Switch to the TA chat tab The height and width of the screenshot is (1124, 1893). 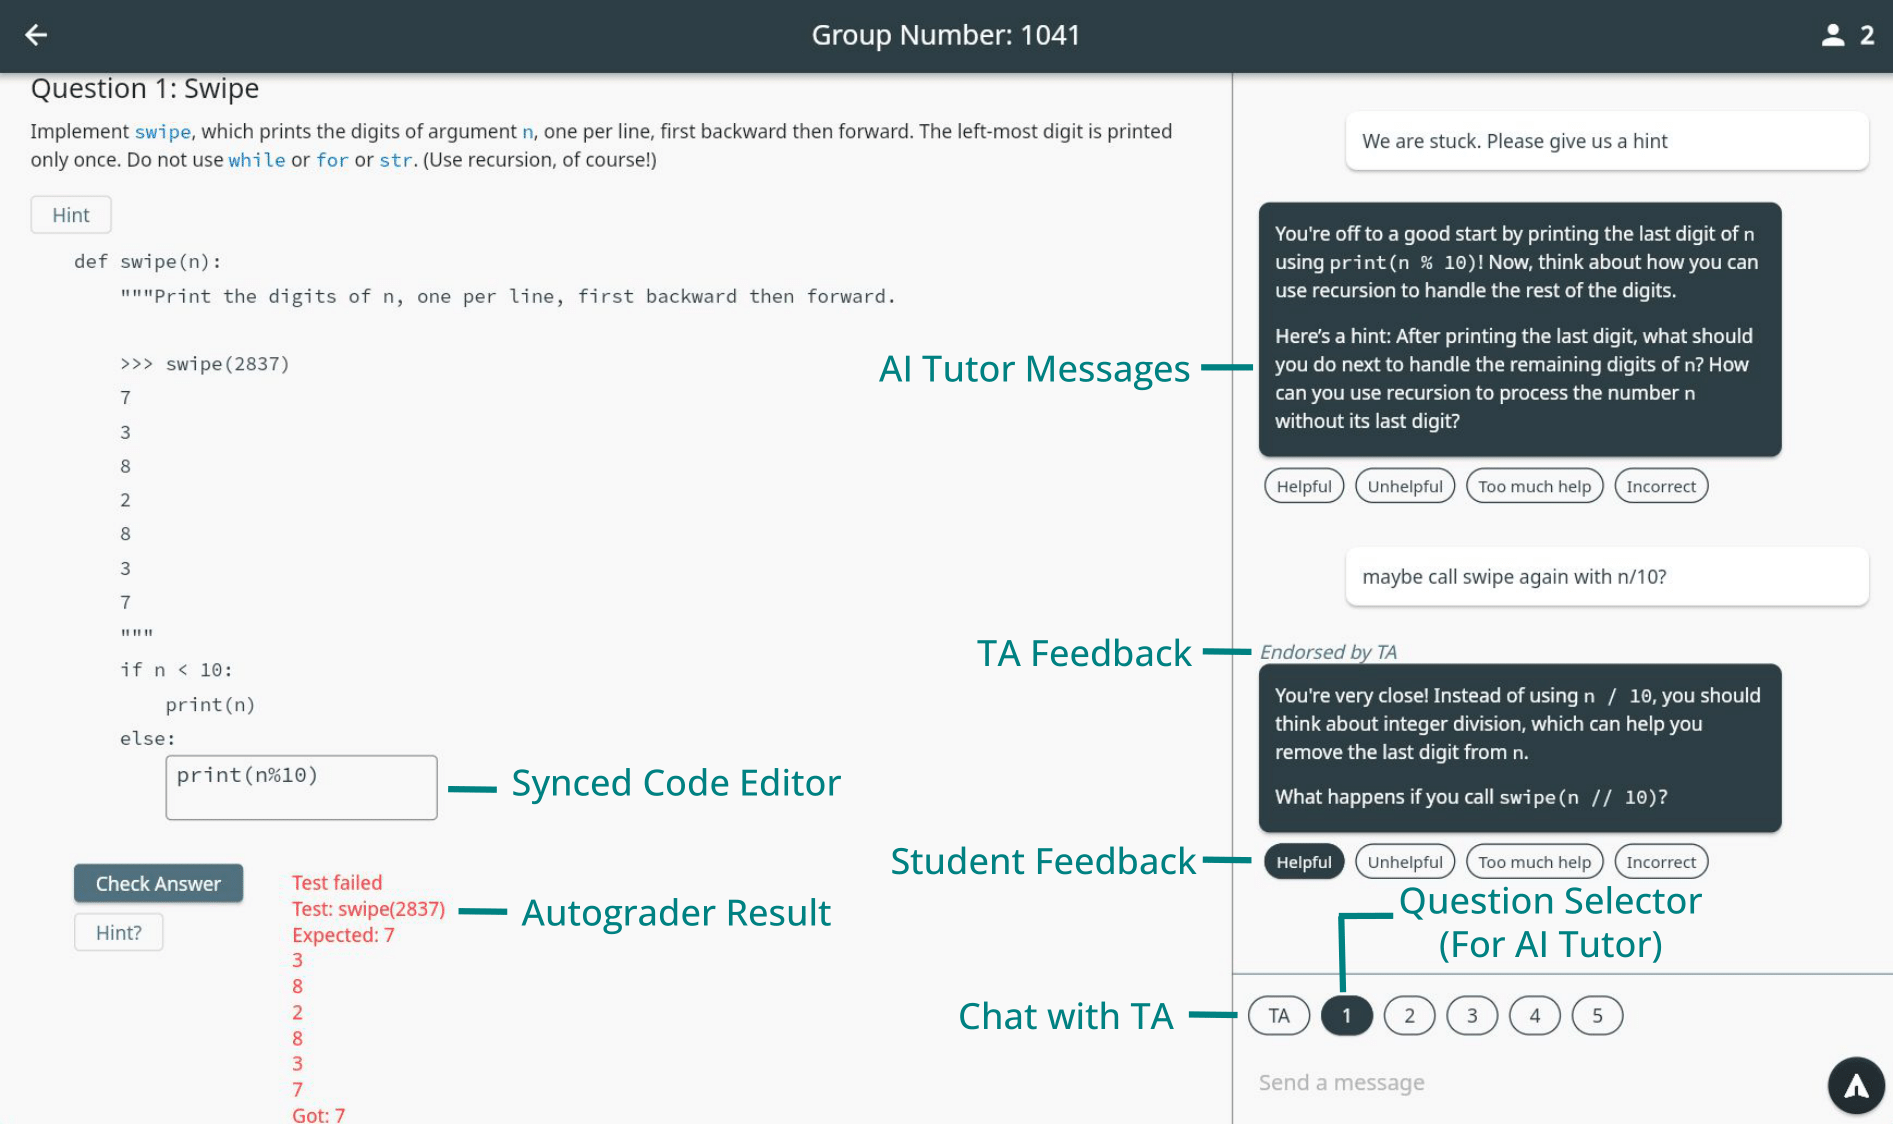point(1279,1016)
